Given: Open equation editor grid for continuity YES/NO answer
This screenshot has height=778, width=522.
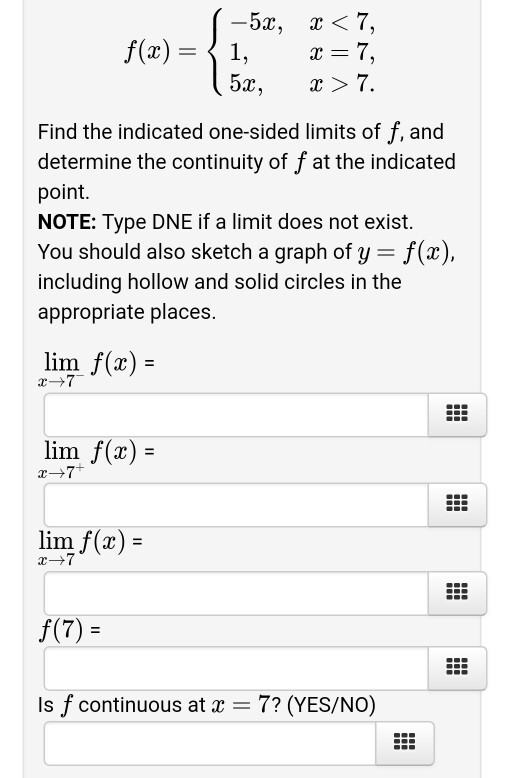Looking at the screenshot, I should click(x=404, y=743).
